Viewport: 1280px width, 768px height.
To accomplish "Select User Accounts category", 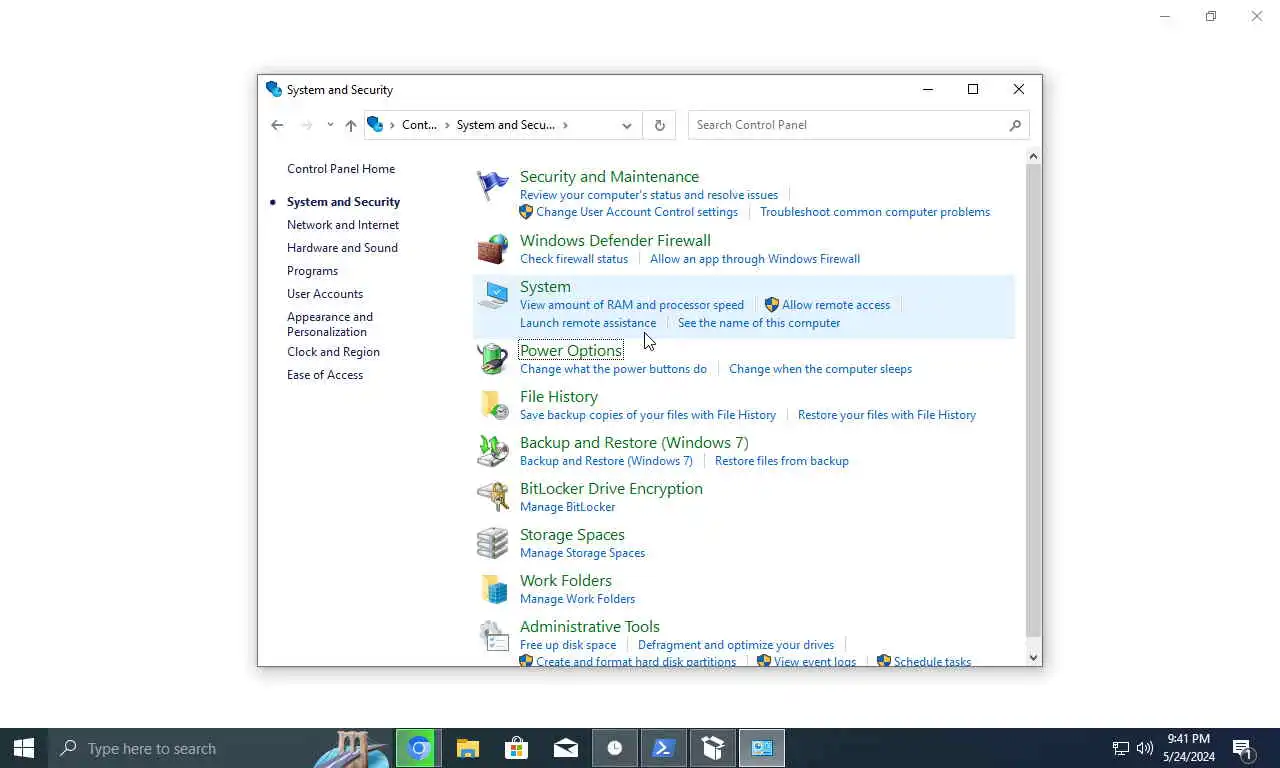I will (x=325, y=294).
